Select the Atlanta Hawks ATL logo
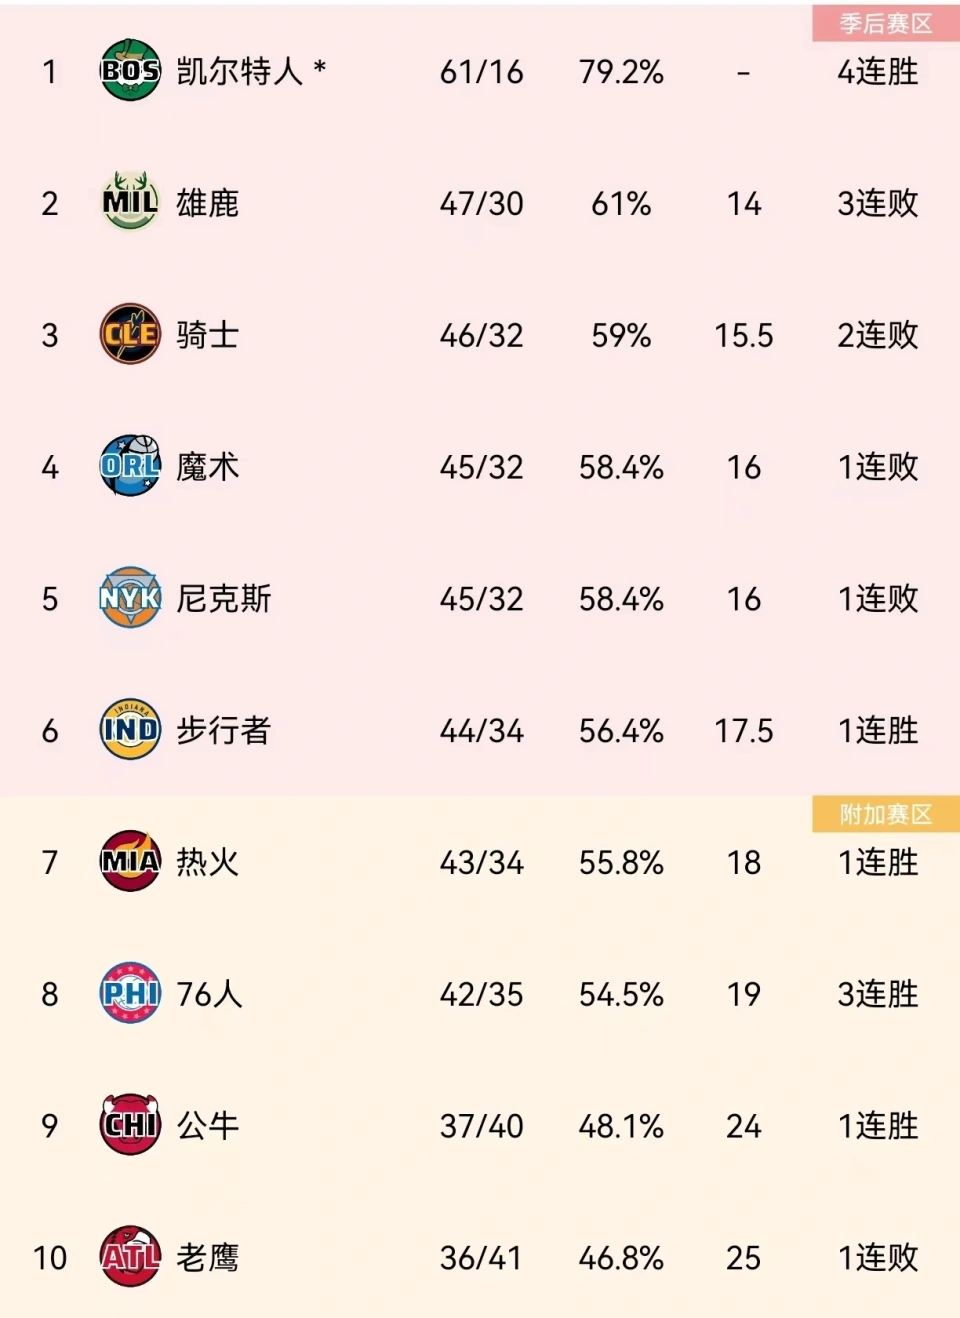 click(x=130, y=1257)
